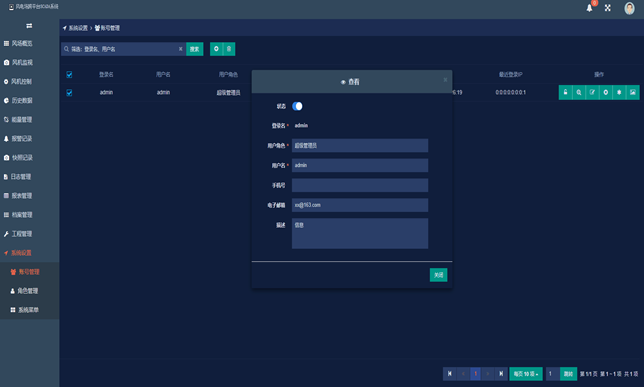This screenshot has height=387, width=644.
Task: Open the per-page 10 items dropdown
Action: click(526, 374)
